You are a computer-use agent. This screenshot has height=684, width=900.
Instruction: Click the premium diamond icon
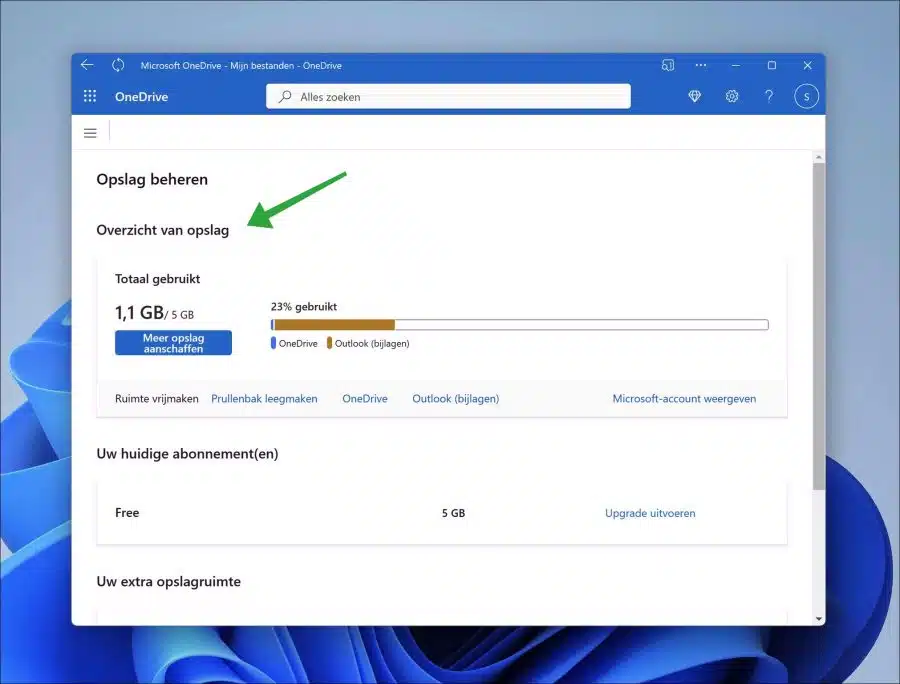point(695,96)
